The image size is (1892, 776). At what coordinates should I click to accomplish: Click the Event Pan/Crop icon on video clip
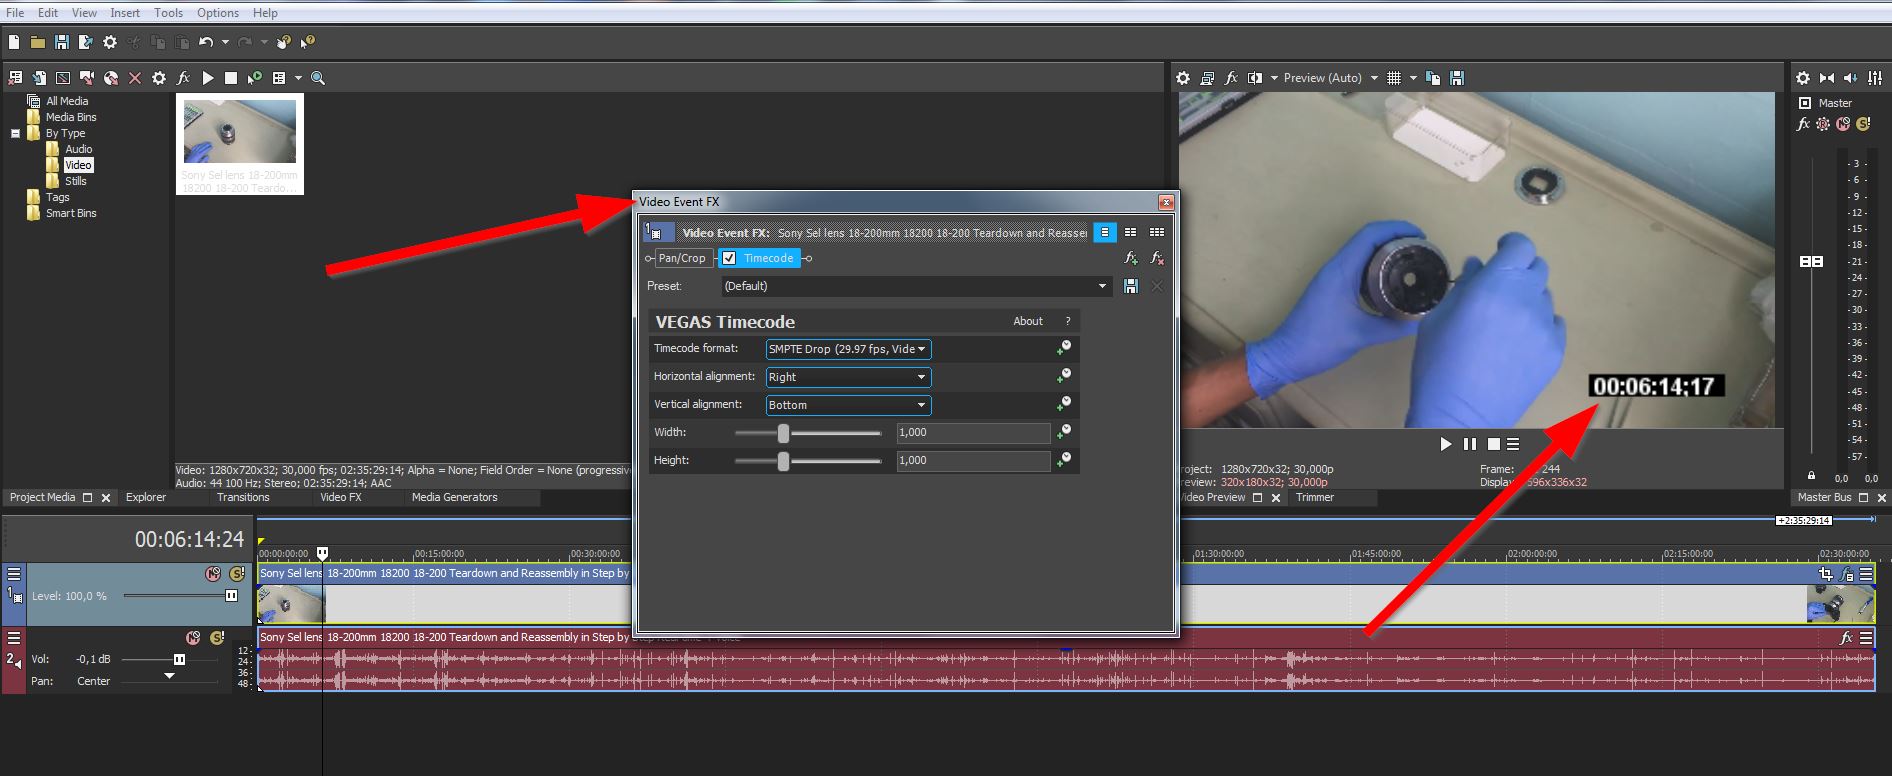[1825, 574]
